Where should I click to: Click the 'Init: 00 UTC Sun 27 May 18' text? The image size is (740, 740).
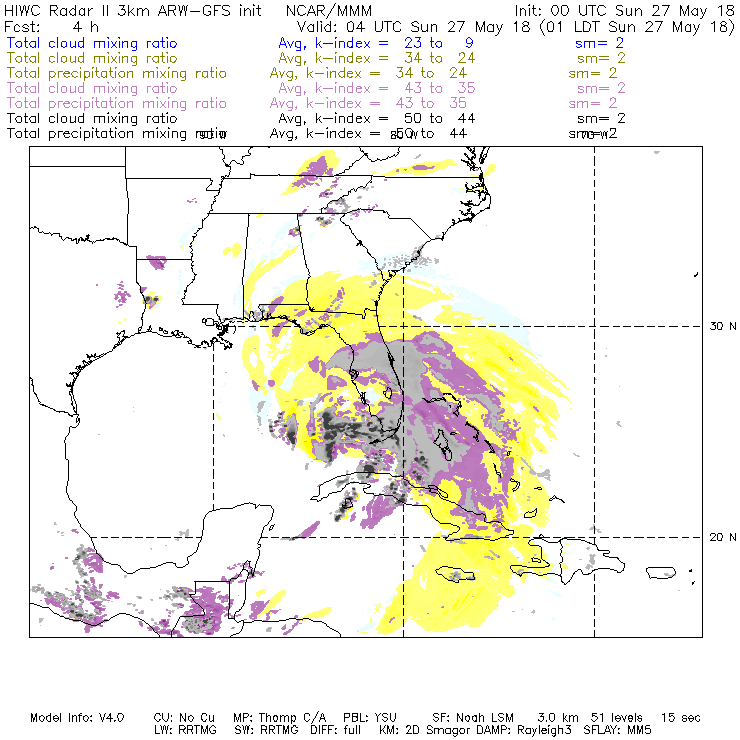click(624, 10)
